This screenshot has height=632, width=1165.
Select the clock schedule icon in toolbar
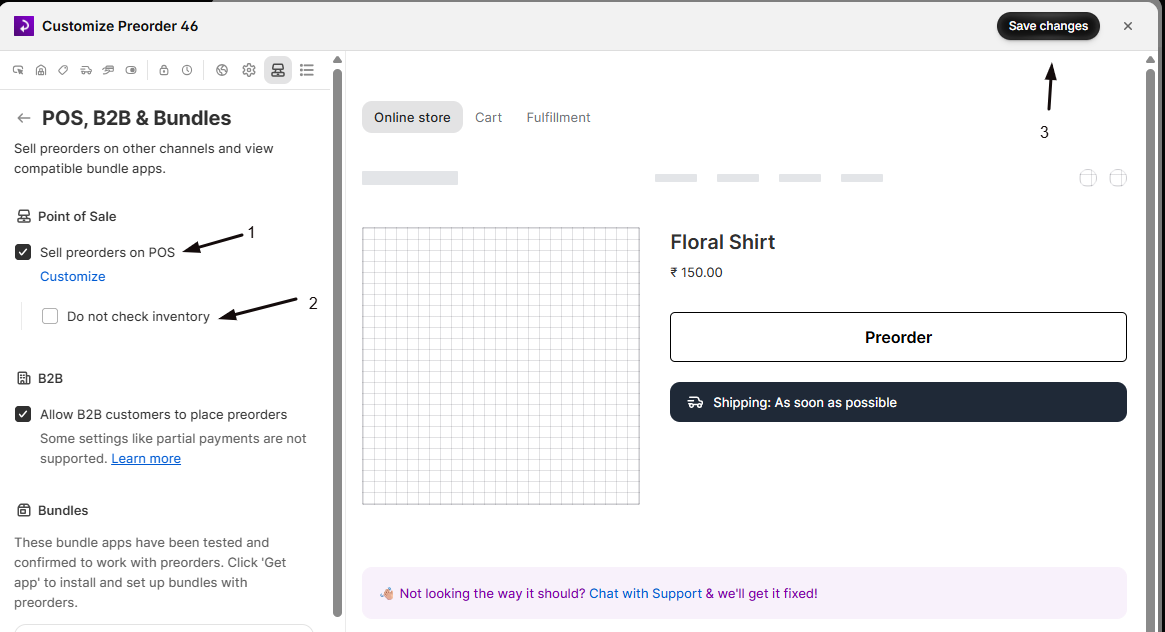(187, 70)
